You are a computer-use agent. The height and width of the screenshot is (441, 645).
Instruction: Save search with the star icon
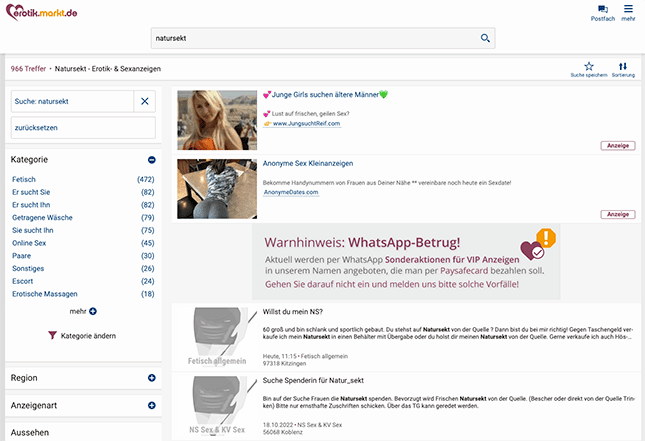pos(588,66)
